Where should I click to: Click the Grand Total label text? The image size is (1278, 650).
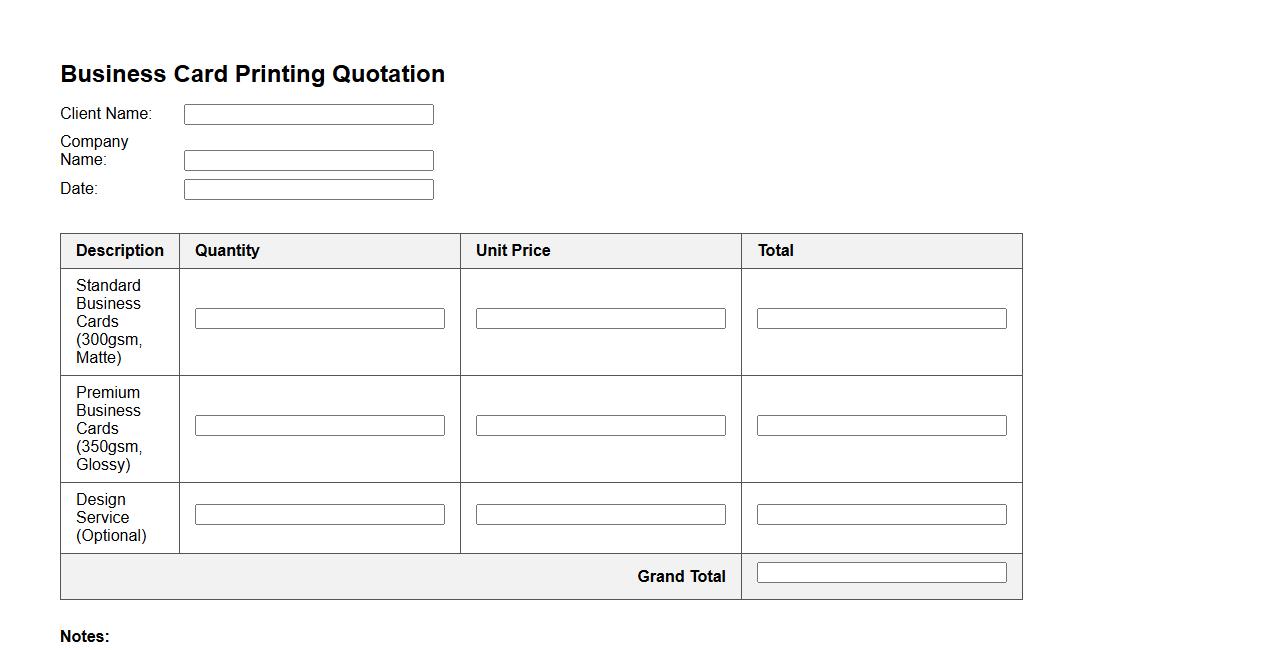pos(681,577)
